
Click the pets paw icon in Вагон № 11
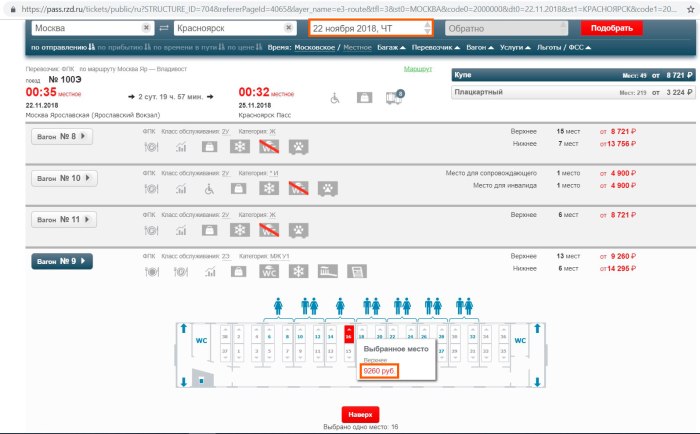(x=299, y=230)
